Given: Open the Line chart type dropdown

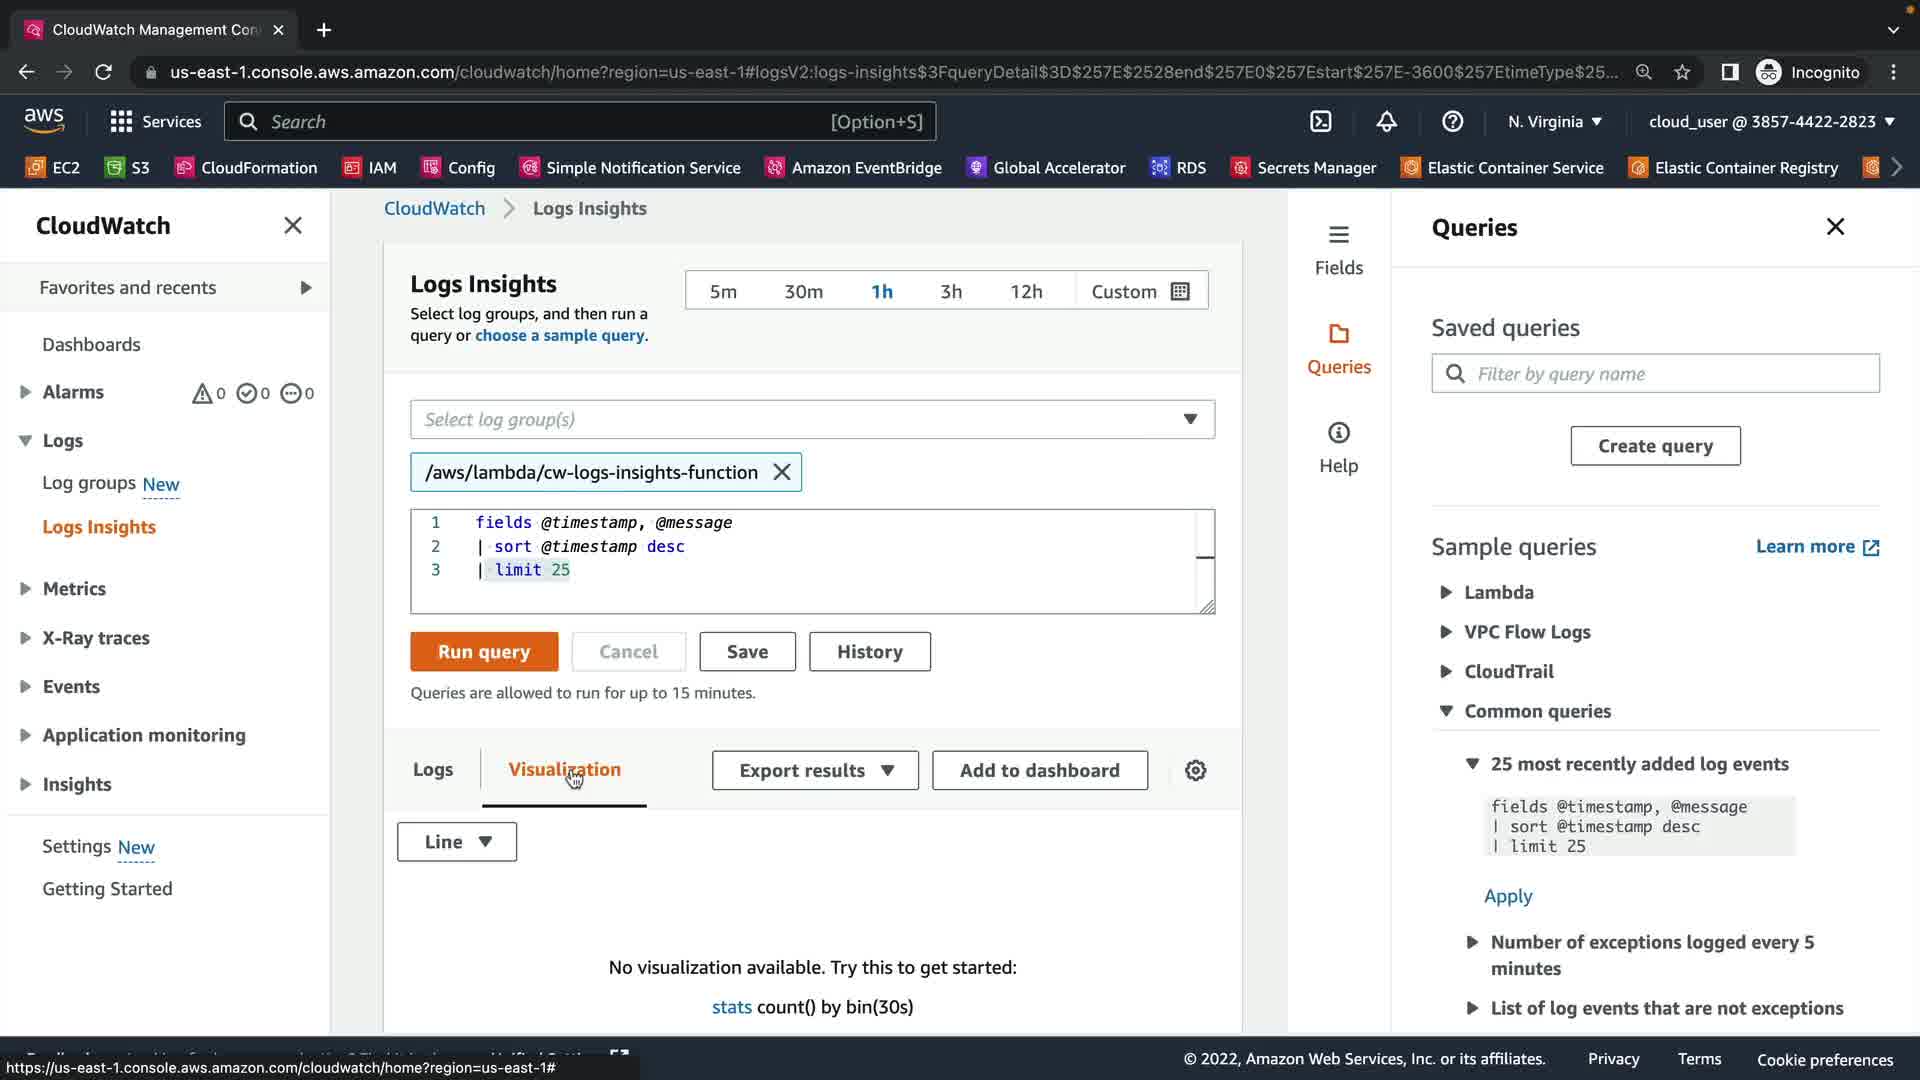Looking at the screenshot, I should [x=457, y=842].
